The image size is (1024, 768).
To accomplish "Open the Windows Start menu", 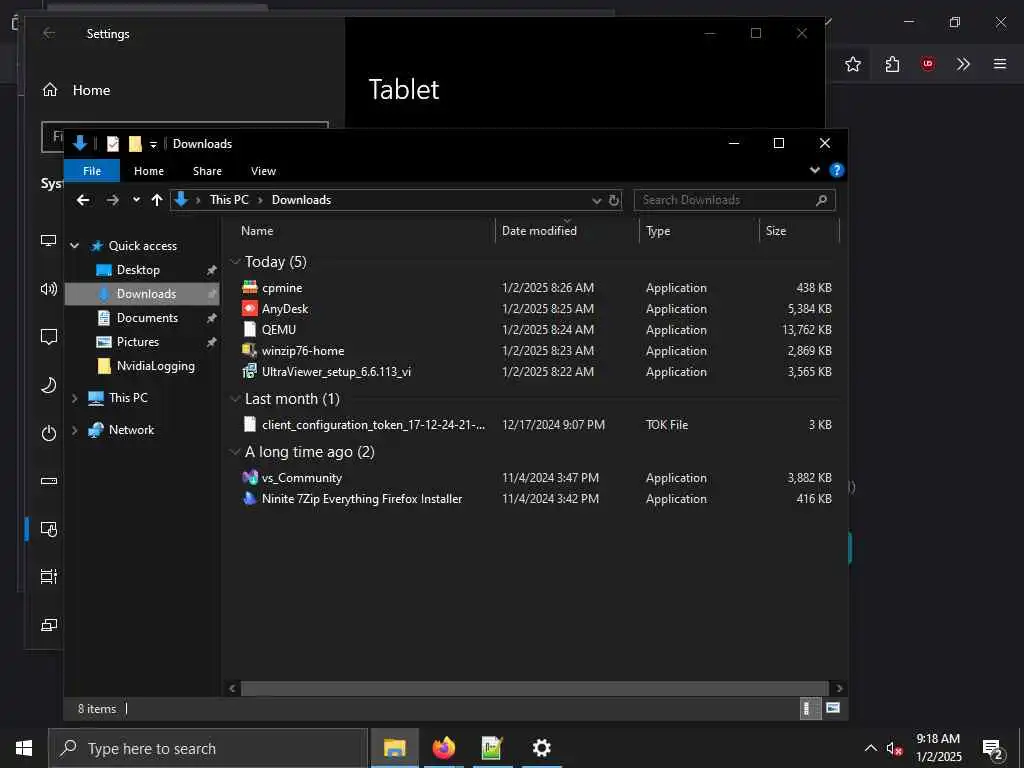I will click(x=24, y=748).
